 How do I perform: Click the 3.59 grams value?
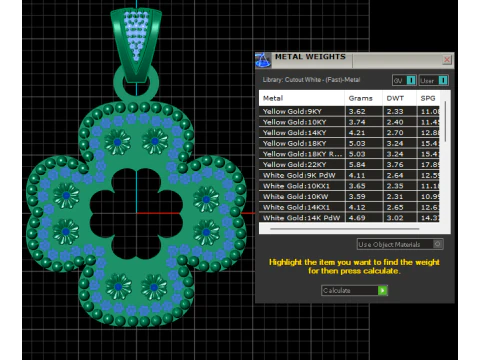pos(357,197)
